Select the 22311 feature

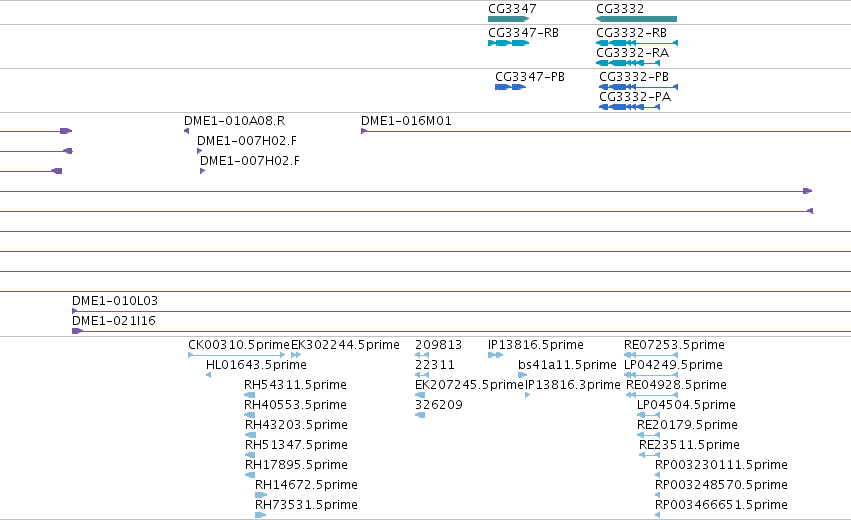tap(422, 375)
